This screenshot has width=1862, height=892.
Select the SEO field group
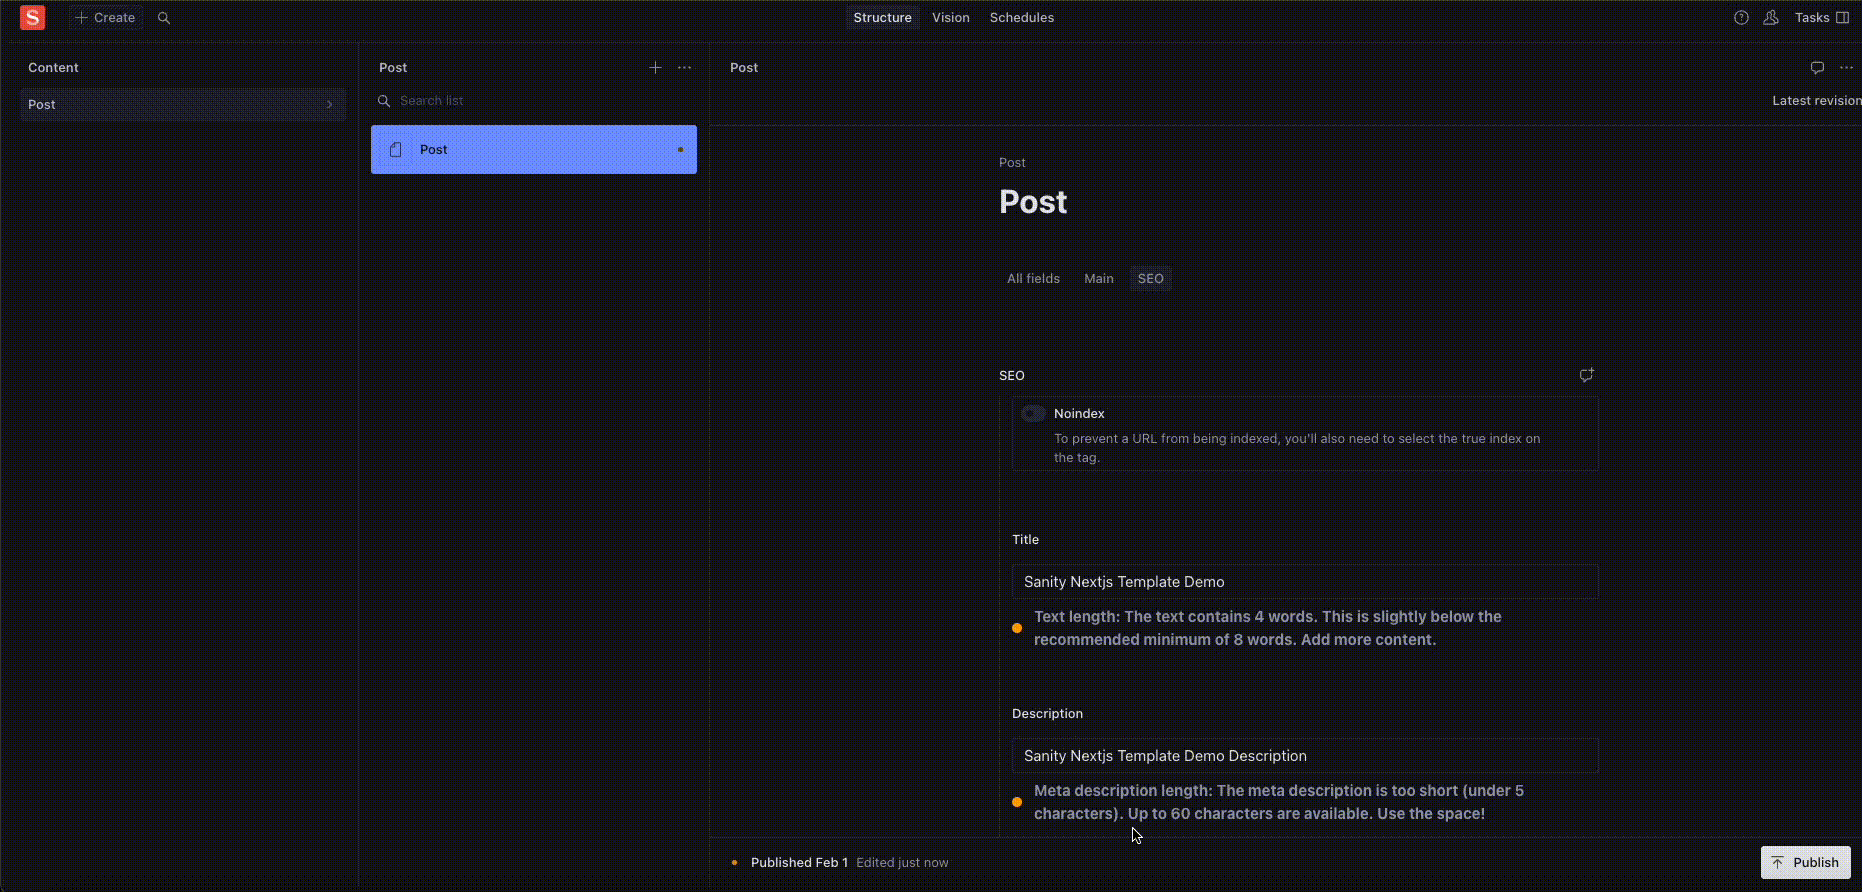pyautogui.click(x=1150, y=278)
